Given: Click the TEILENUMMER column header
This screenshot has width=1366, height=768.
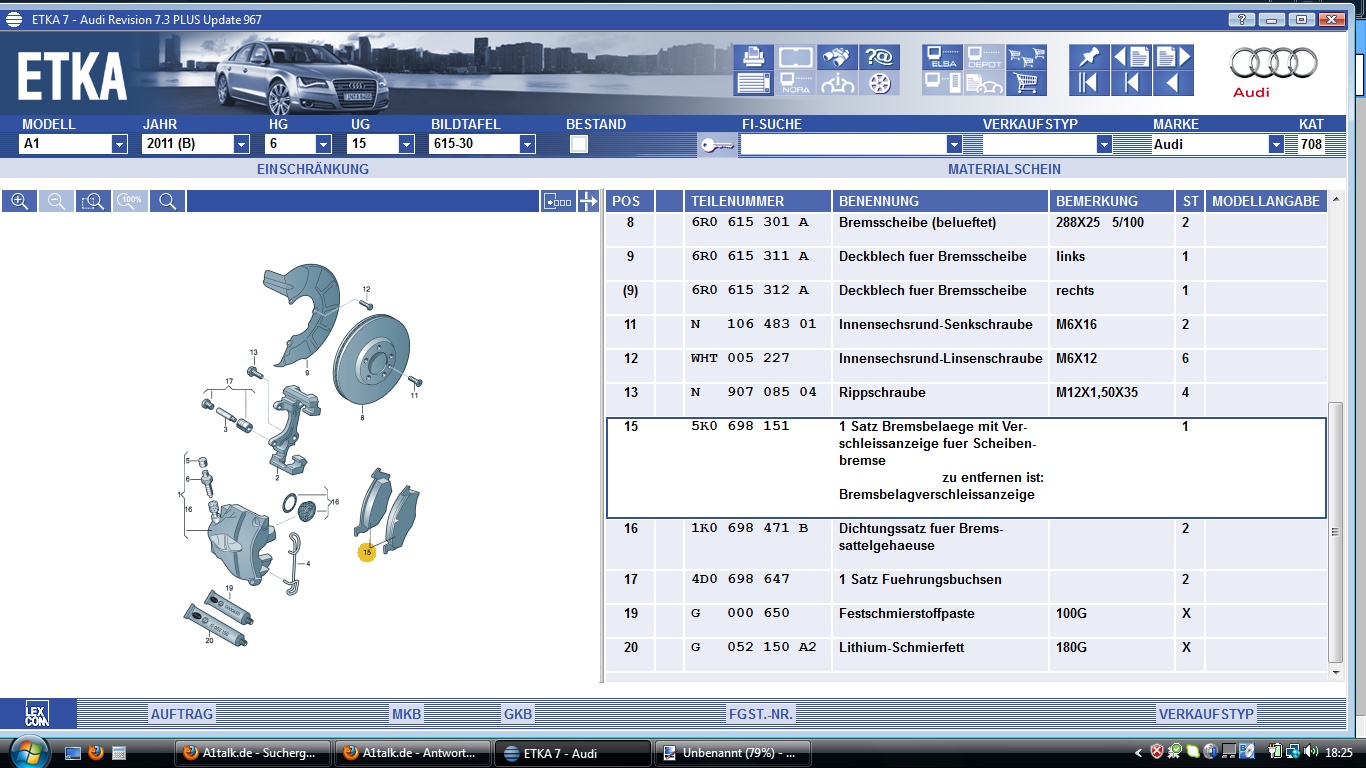Looking at the screenshot, I should point(759,201).
